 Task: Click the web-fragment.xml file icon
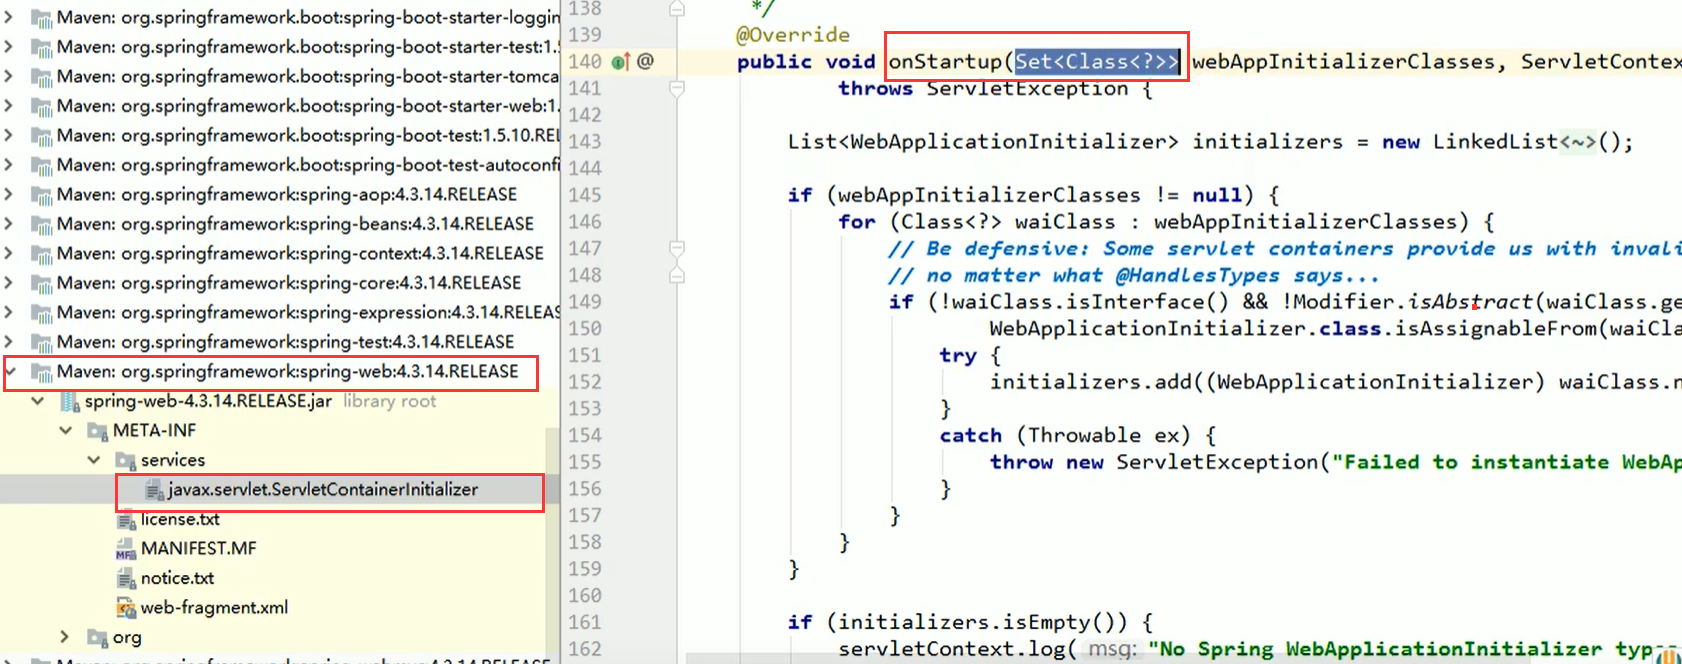[126, 608]
